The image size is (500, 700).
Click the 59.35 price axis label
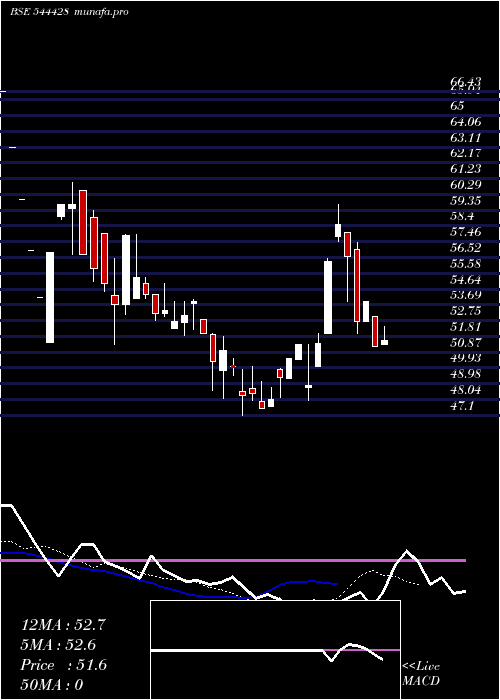(466, 201)
